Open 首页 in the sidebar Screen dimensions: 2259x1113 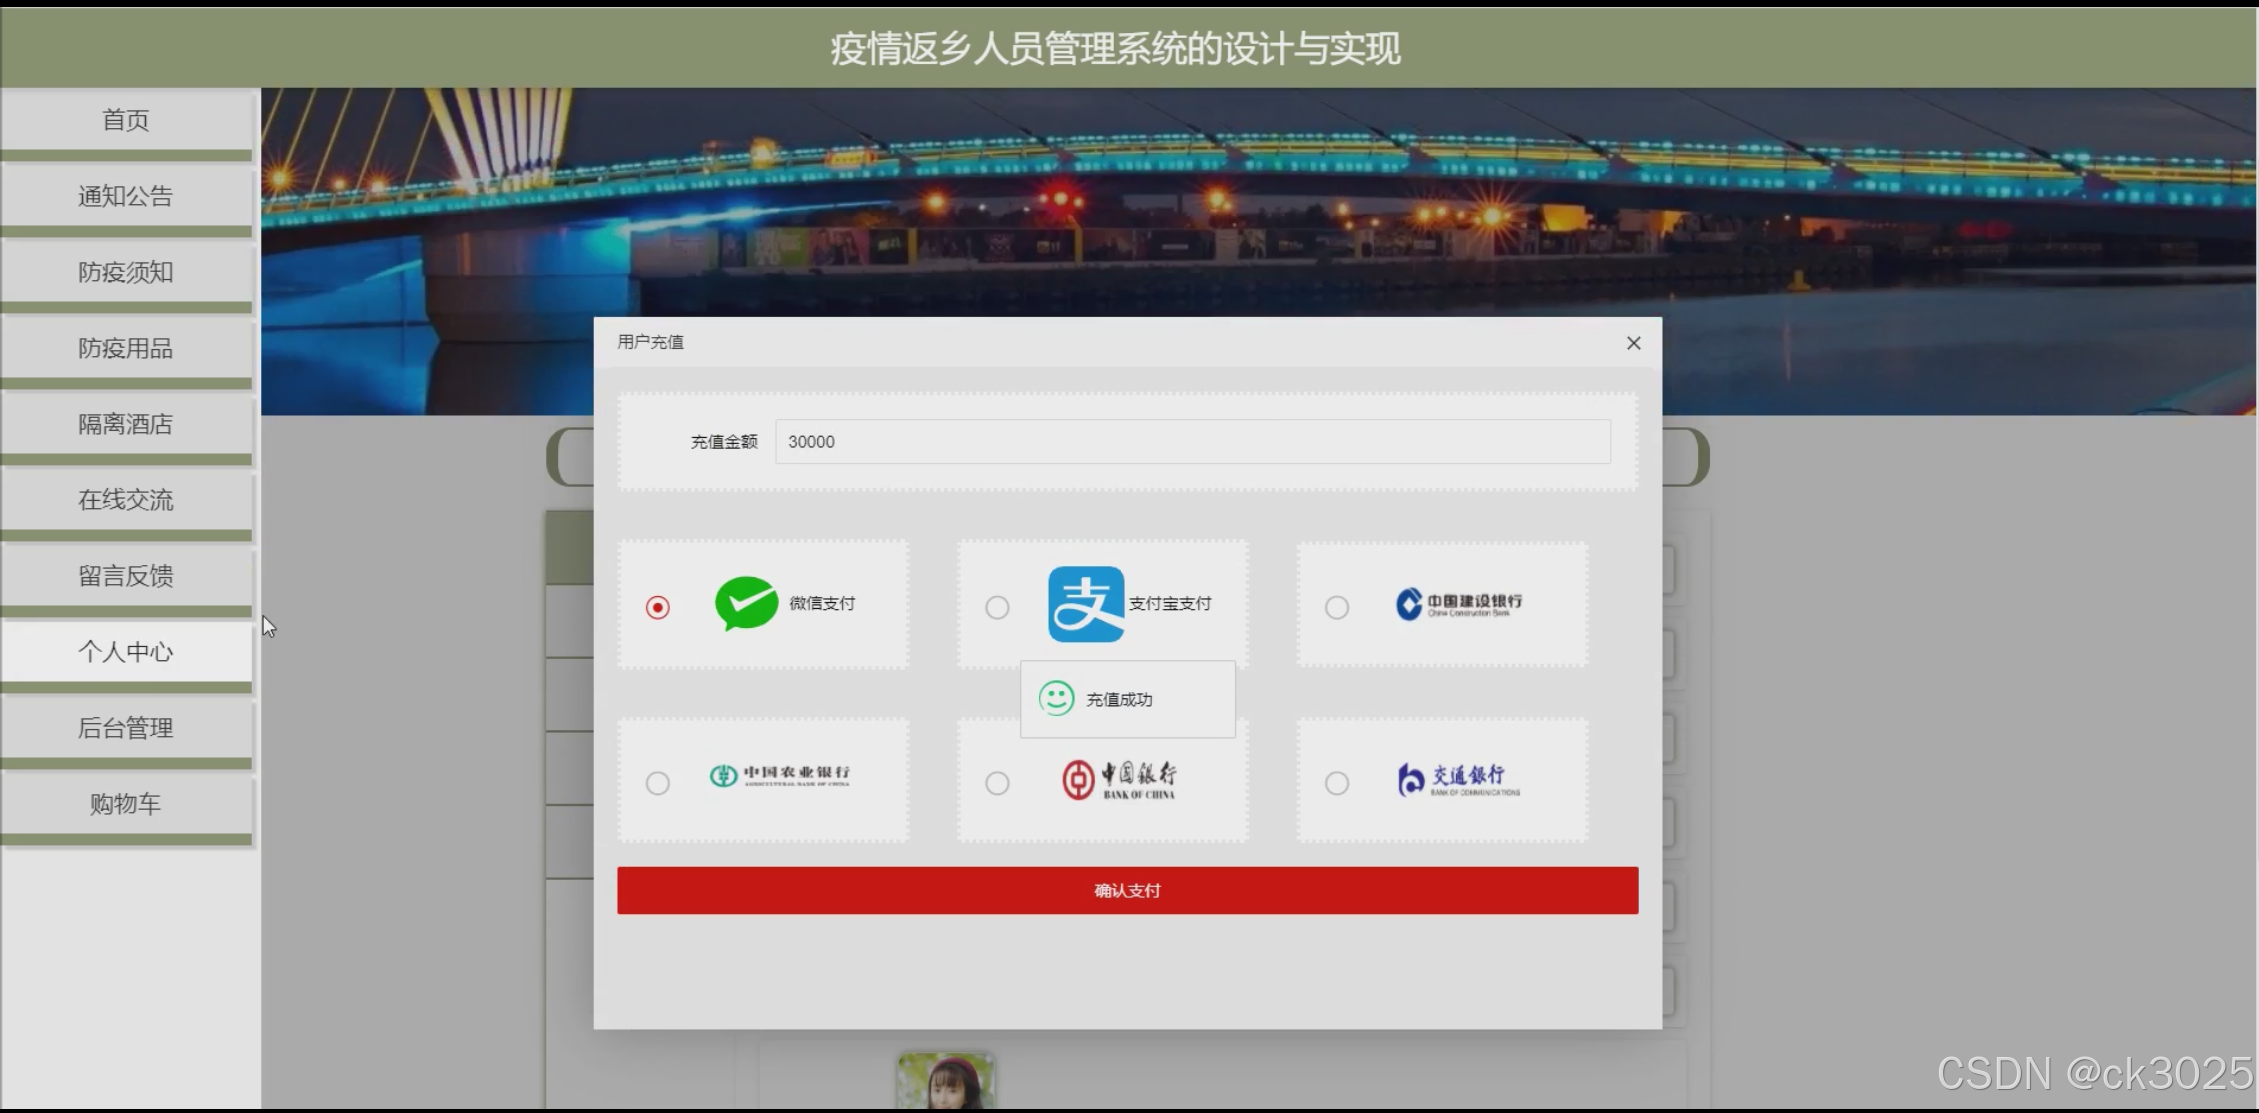[x=126, y=120]
